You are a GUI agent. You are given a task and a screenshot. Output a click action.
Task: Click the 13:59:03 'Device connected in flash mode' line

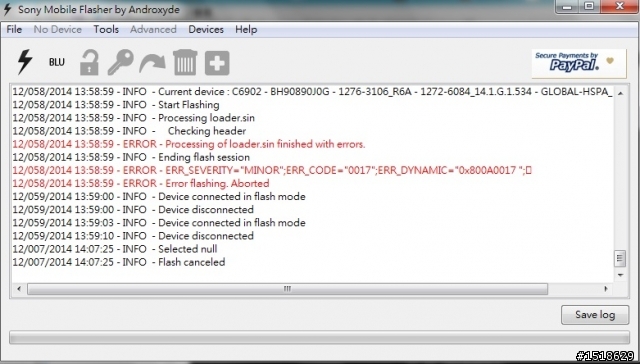pyautogui.click(x=159, y=222)
